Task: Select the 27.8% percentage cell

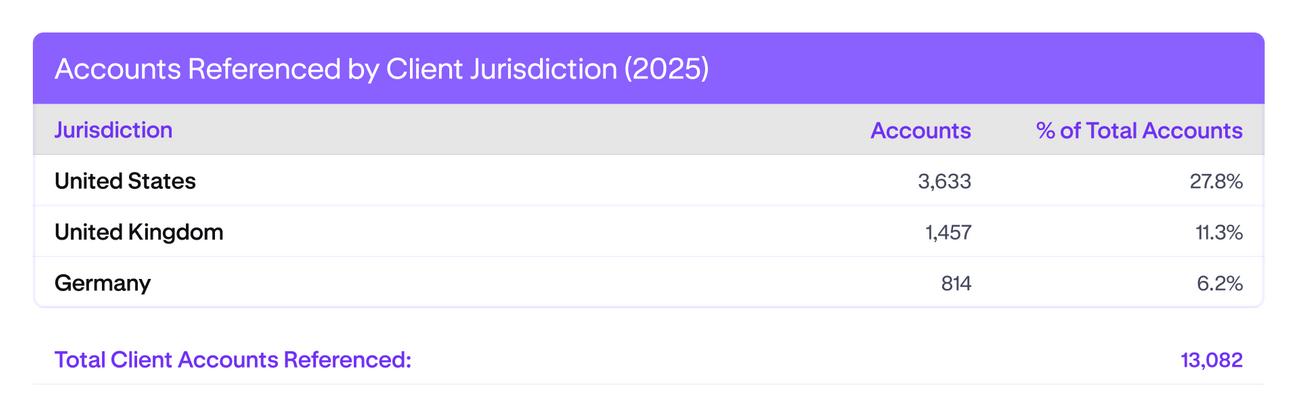Action: click(1215, 181)
